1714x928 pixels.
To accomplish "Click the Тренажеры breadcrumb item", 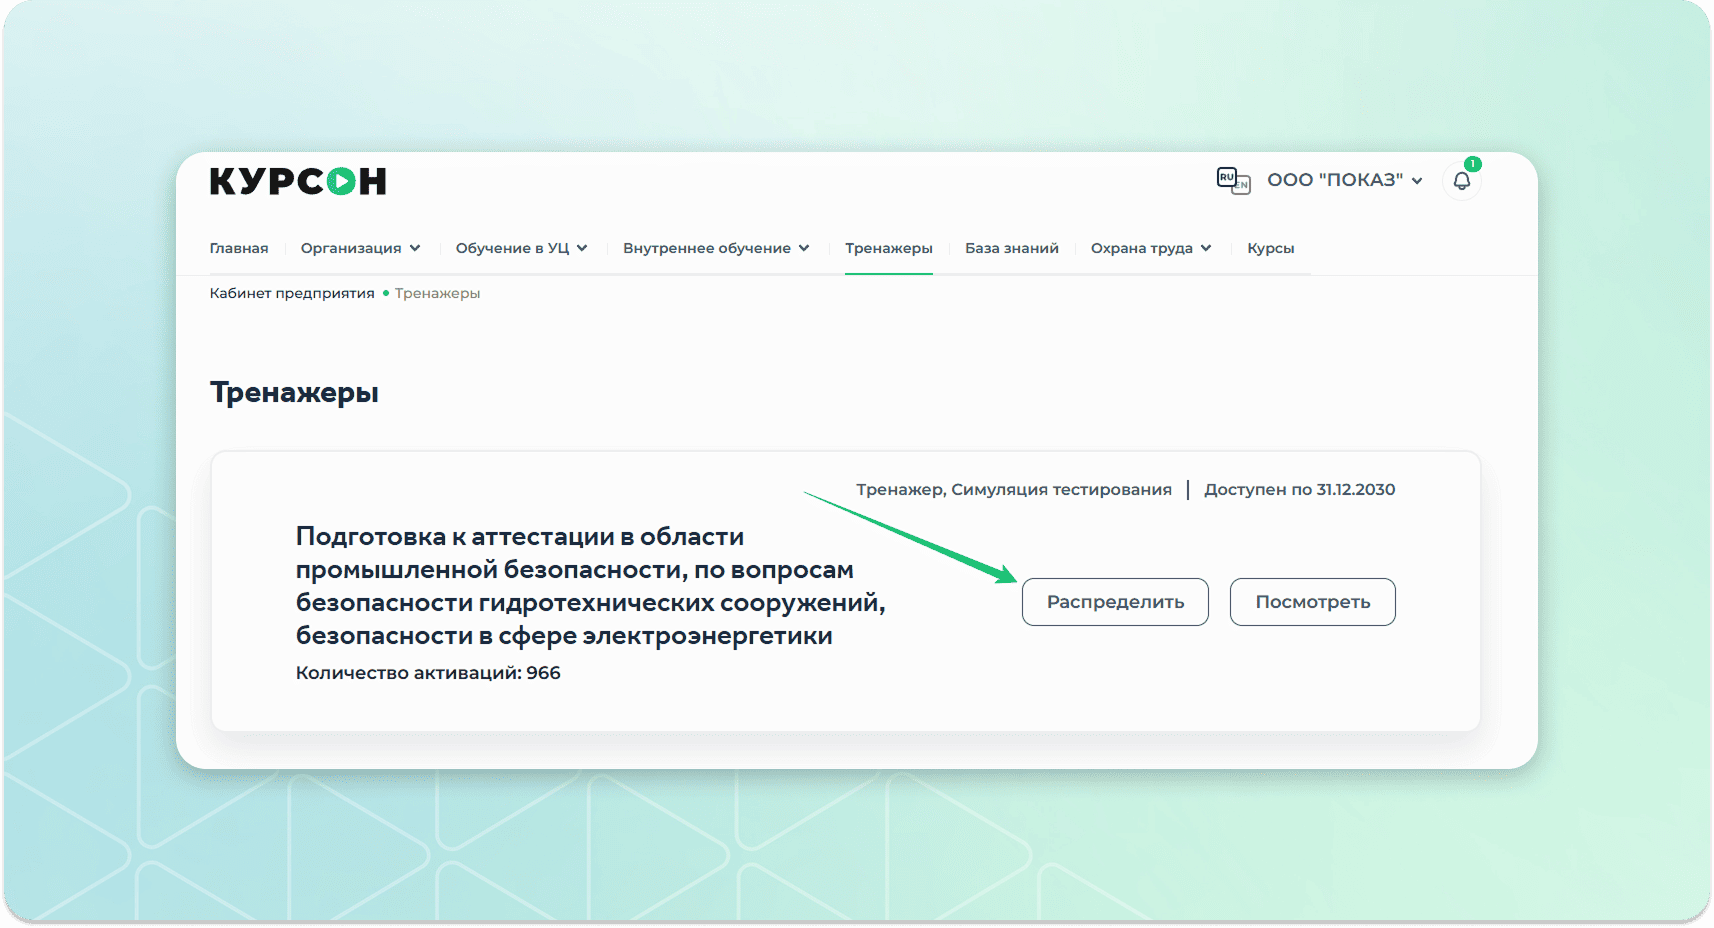I will (x=437, y=293).
